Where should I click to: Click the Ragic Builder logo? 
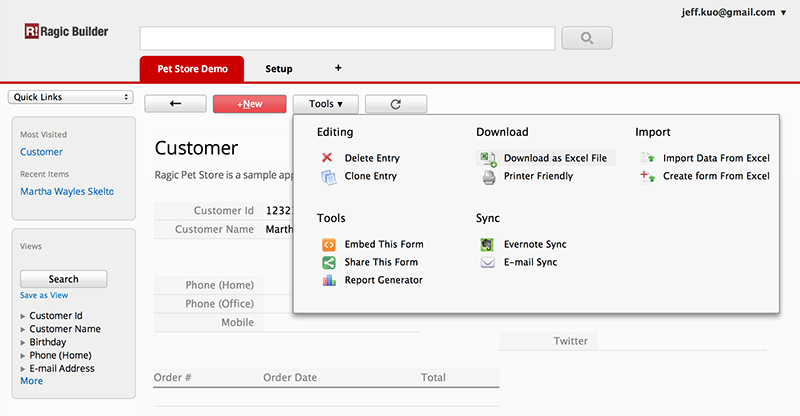tap(66, 32)
